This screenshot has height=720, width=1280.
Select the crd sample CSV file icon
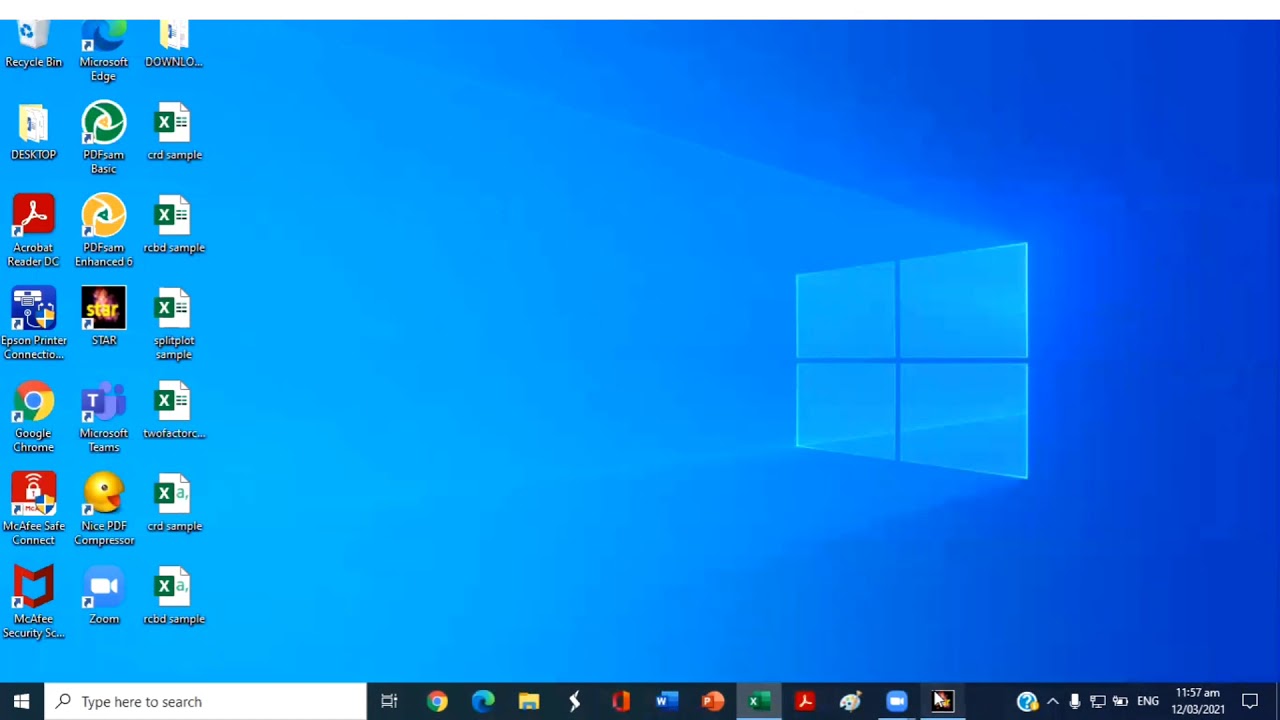coord(173,504)
